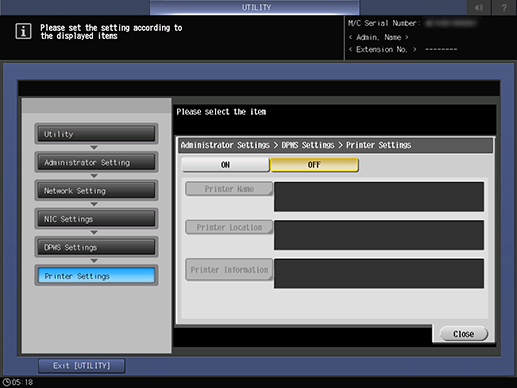
Task: Click the arrow below Network Setting
Action: click(94, 204)
